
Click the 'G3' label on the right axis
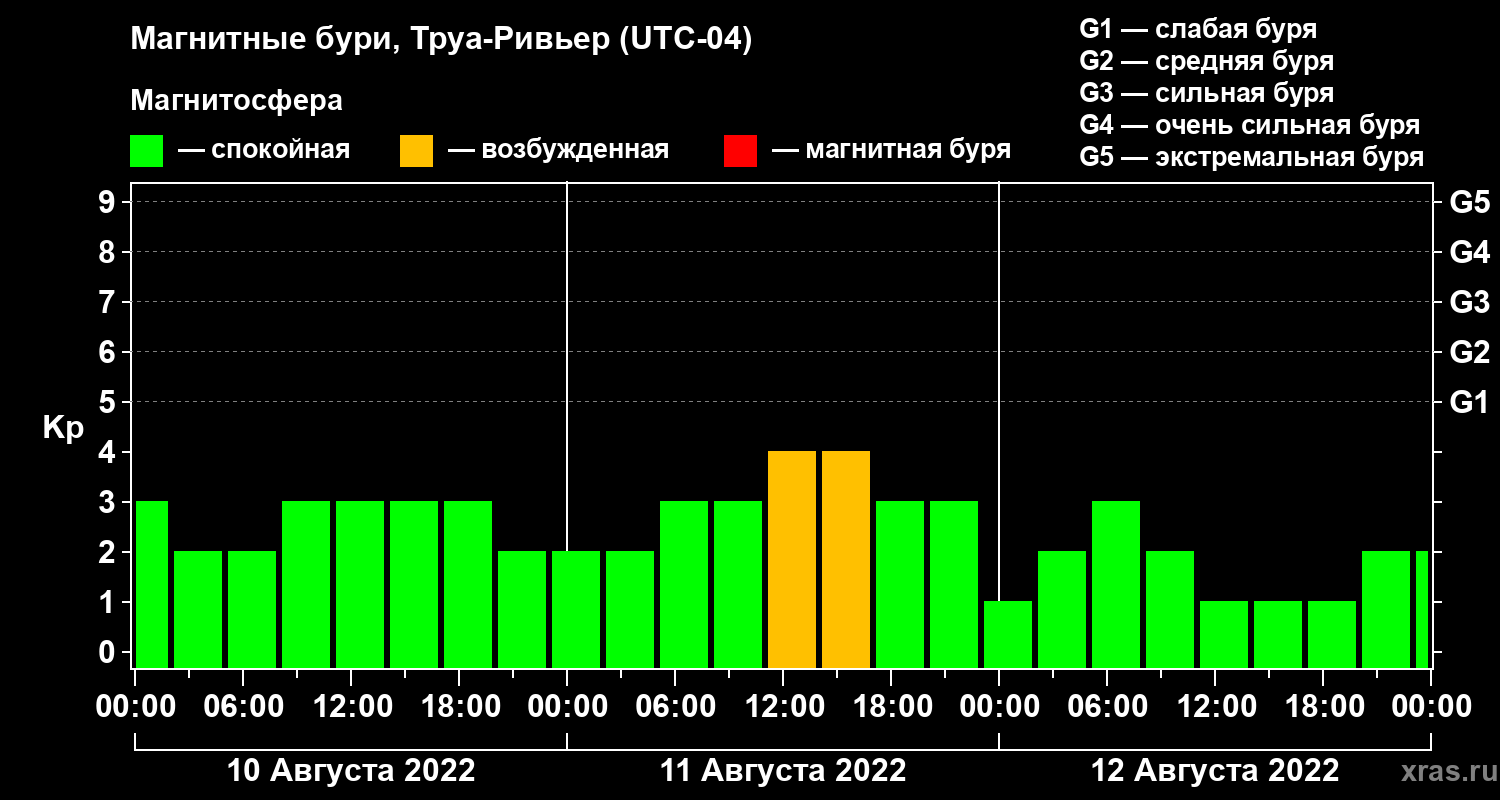point(1469,303)
